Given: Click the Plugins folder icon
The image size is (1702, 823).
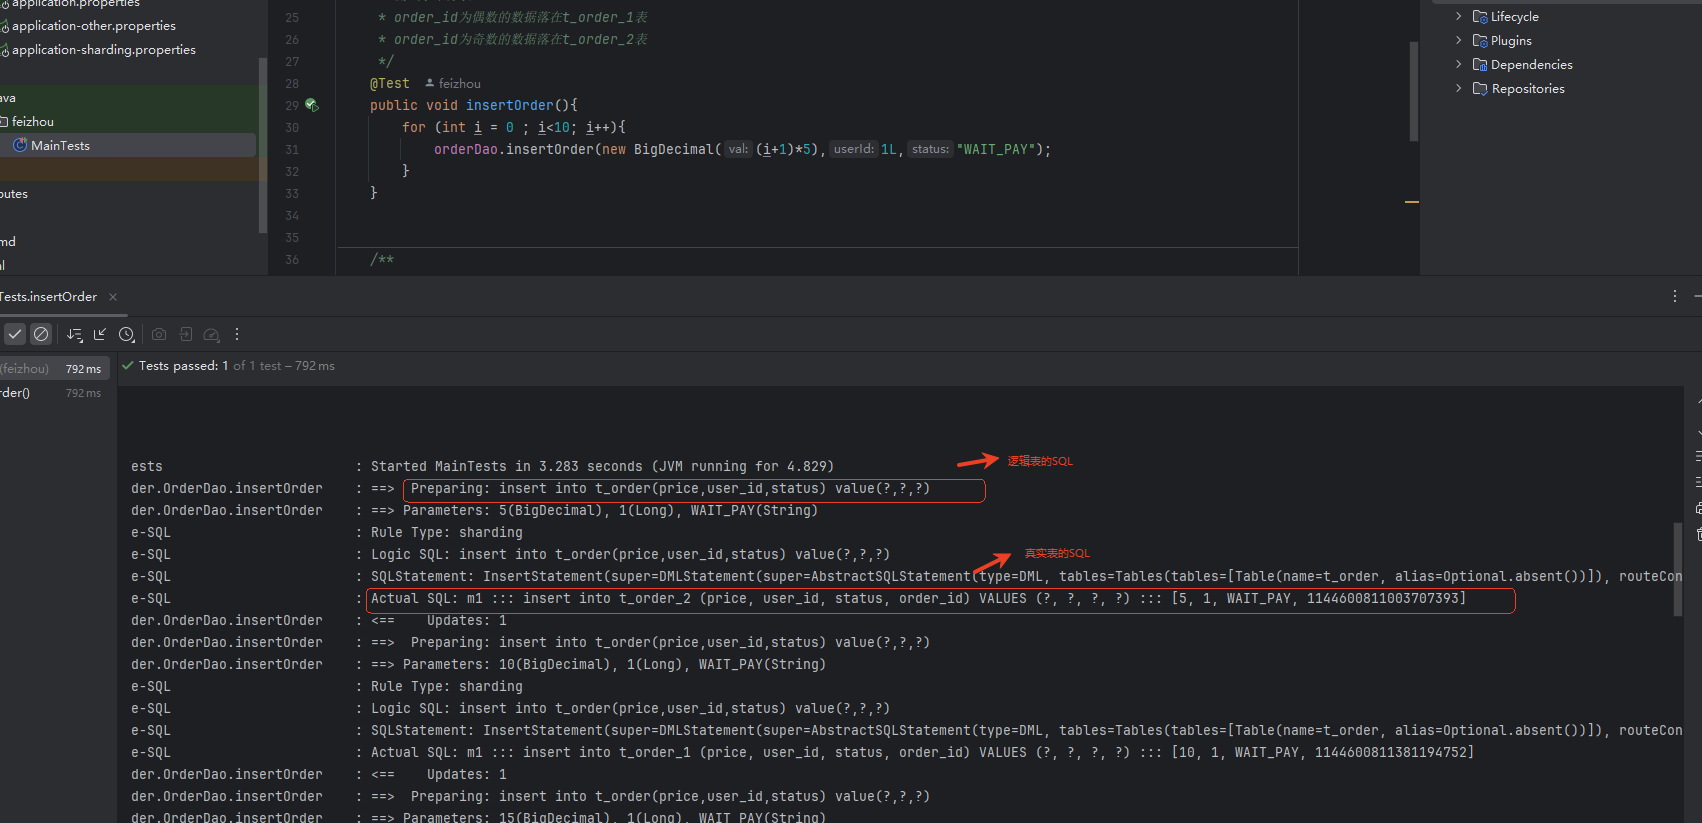Looking at the screenshot, I should click(1480, 41).
